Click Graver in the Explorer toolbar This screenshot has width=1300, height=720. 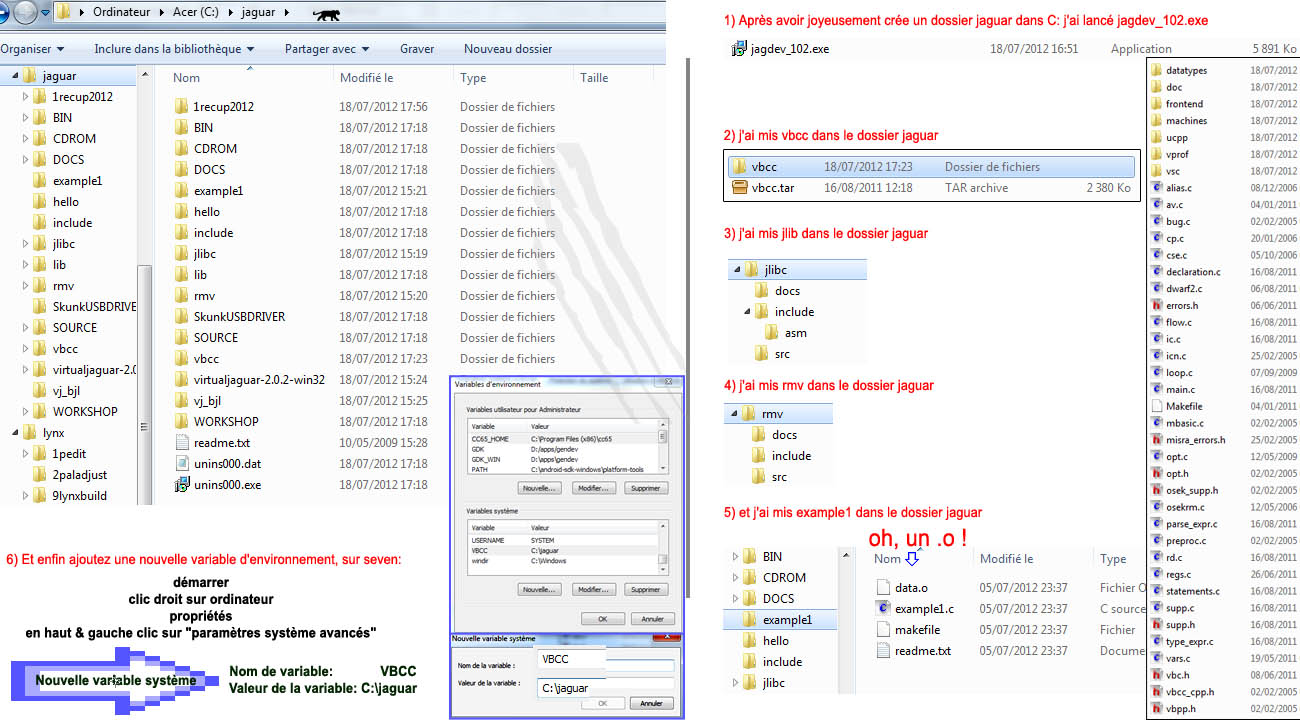417,49
